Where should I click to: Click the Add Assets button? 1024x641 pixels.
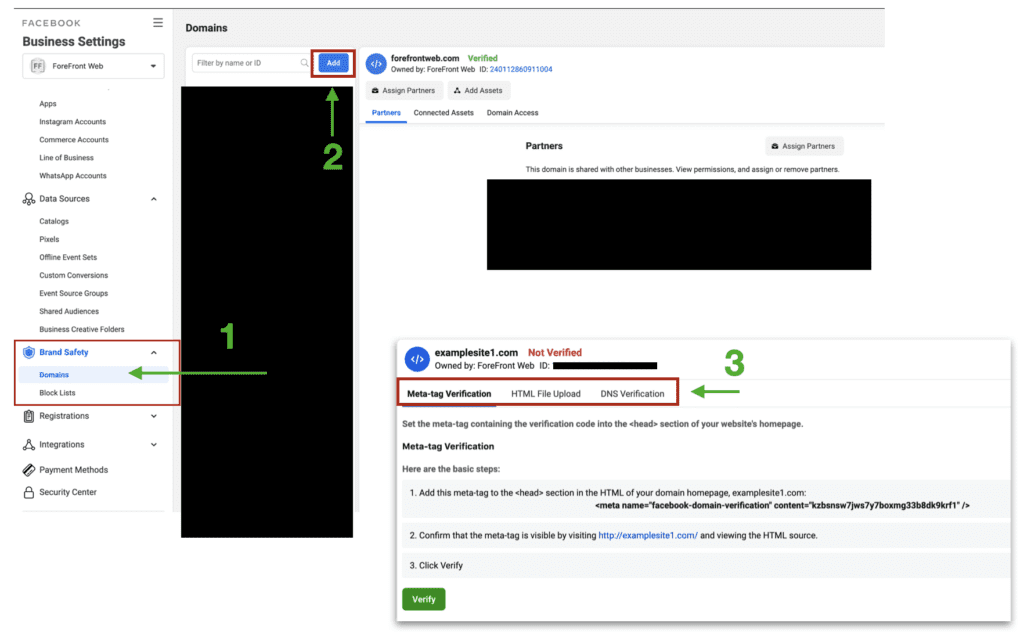pyautogui.click(x=478, y=91)
